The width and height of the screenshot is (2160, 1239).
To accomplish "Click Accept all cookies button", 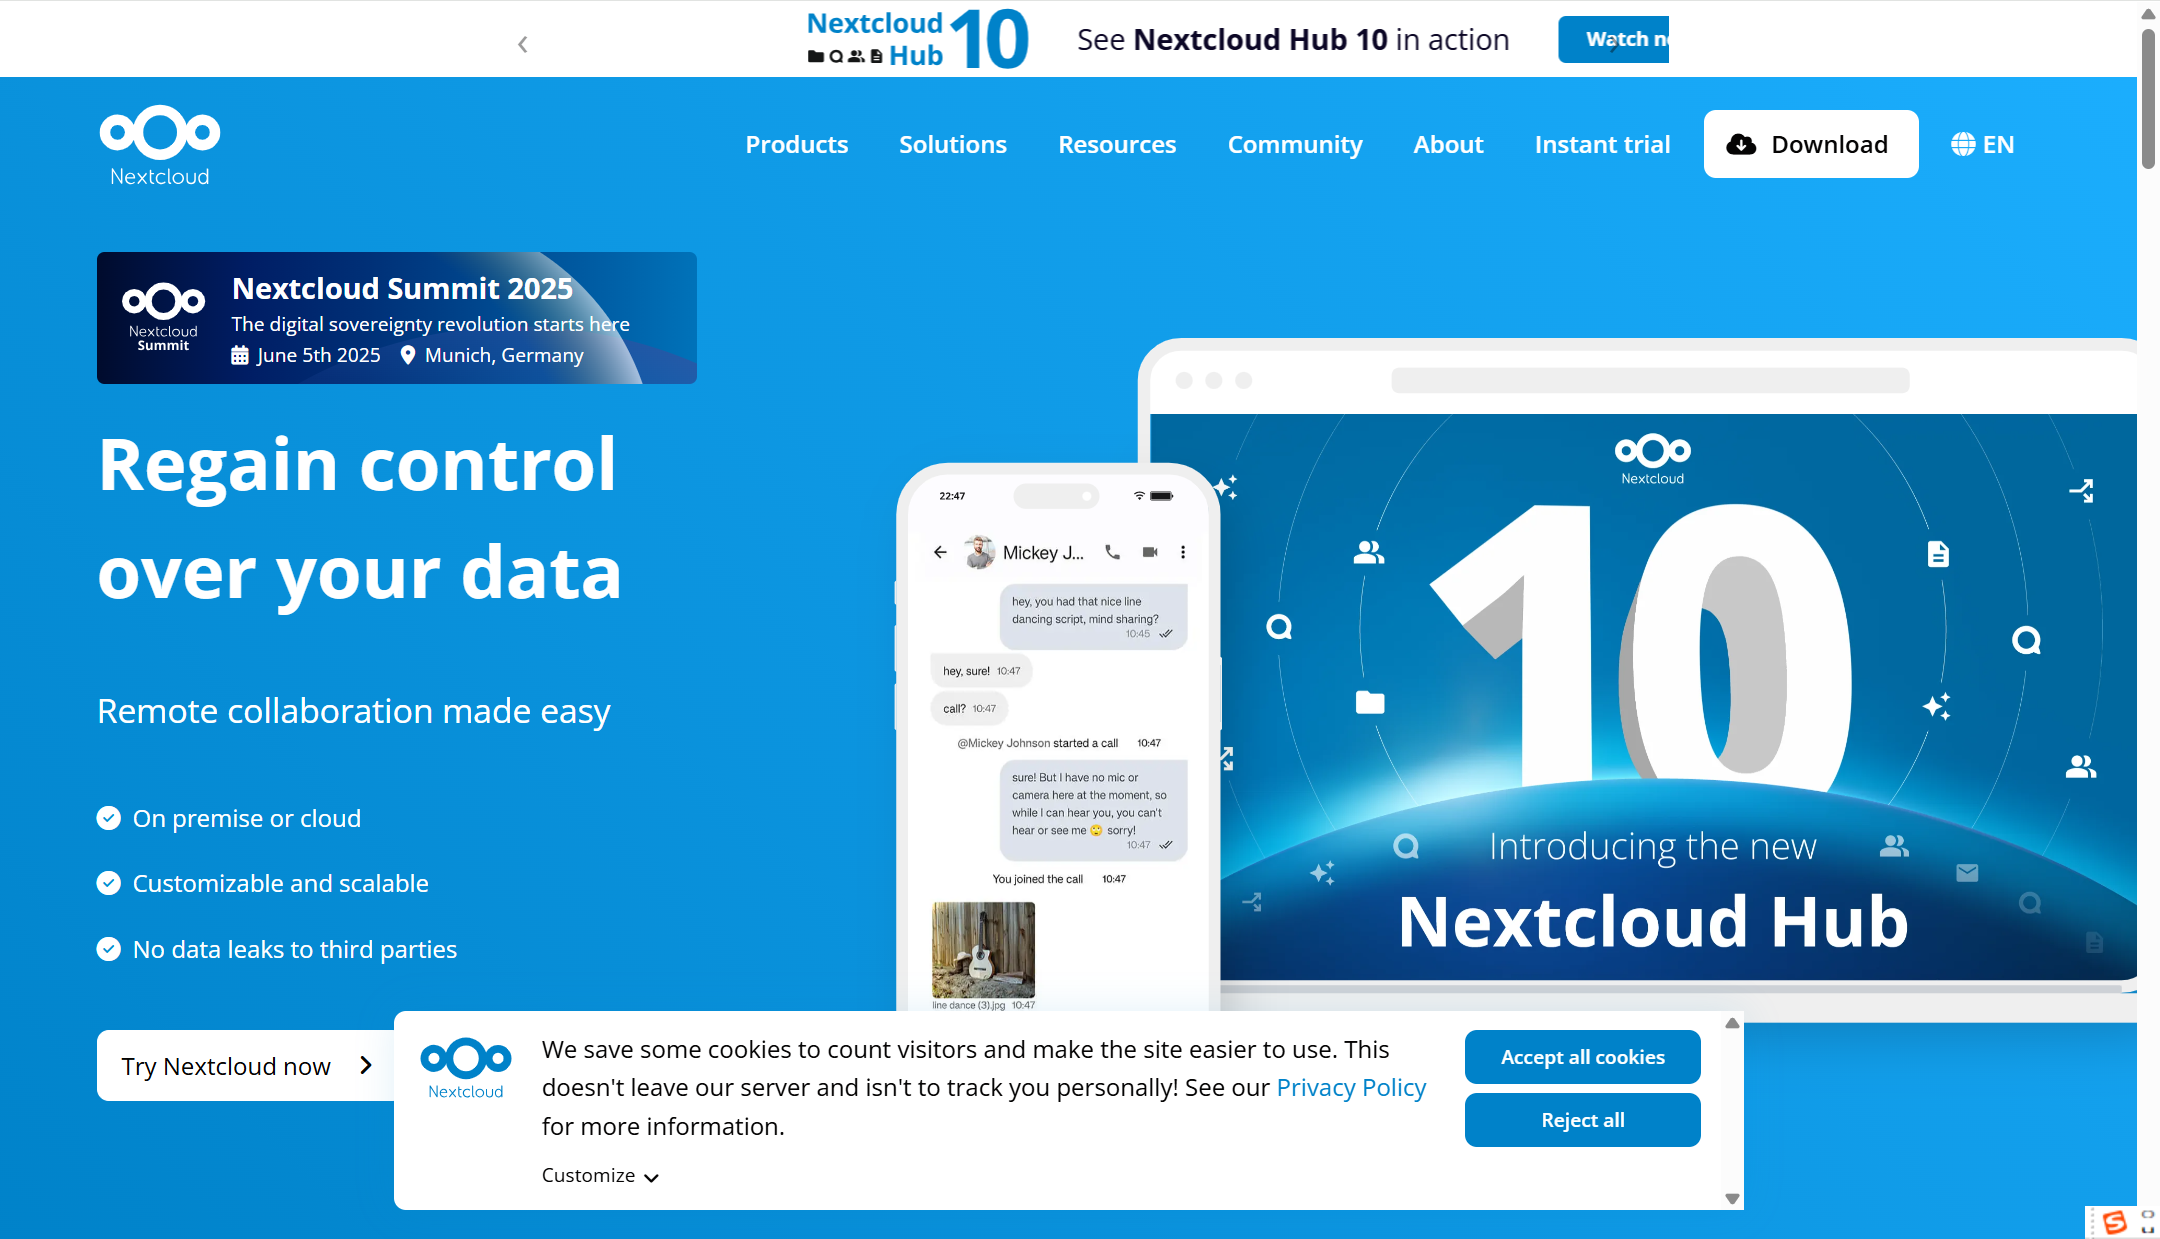I will click(x=1582, y=1057).
